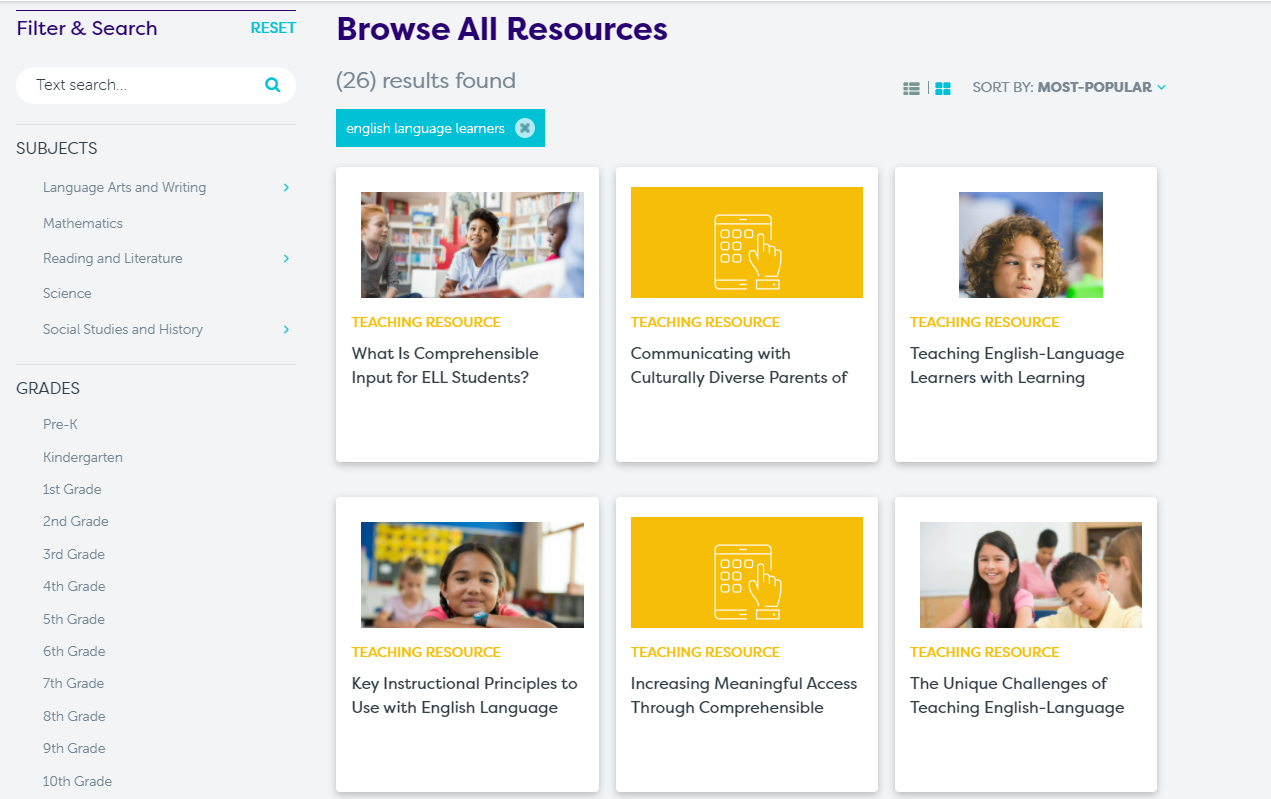
Task: Expand the Reading and Literature subject
Action: tap(286, 258)
